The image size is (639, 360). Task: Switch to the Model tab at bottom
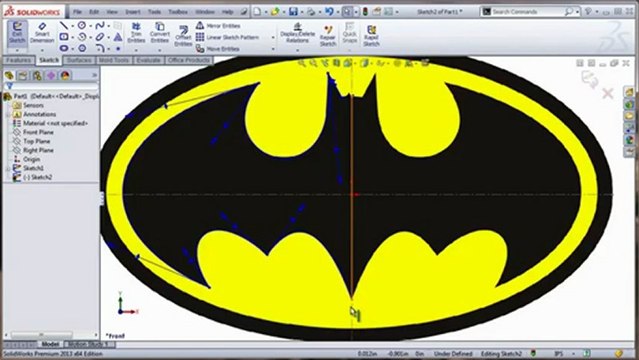[50, 345]
